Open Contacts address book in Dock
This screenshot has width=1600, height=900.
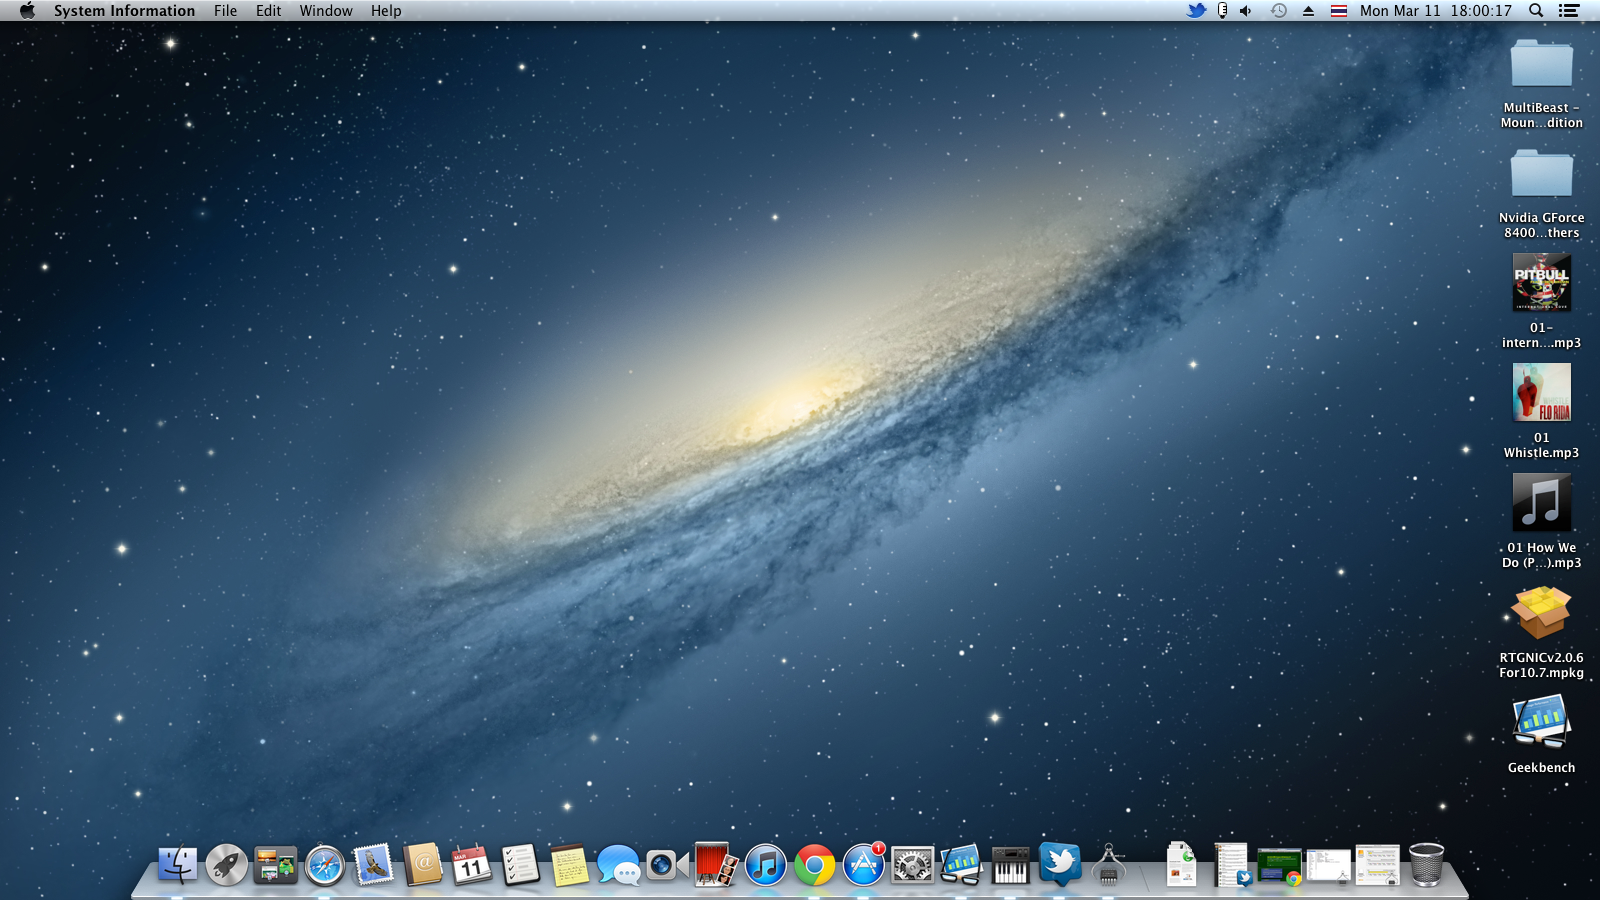423,865
